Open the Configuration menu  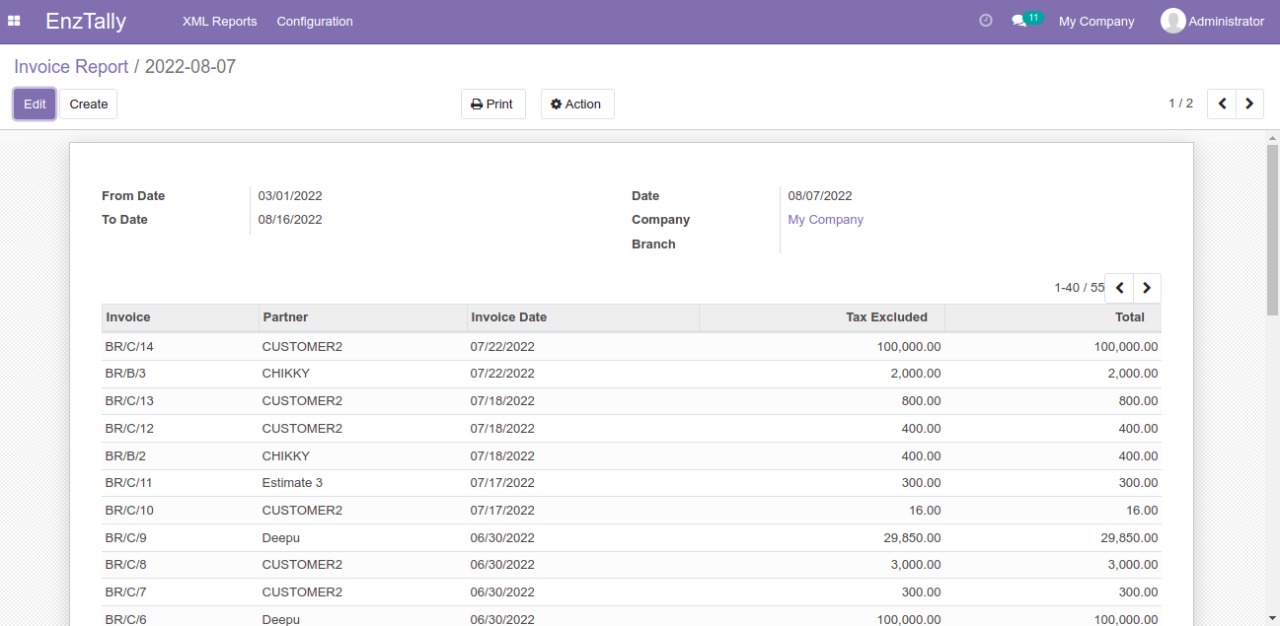(x=314, y=21)
